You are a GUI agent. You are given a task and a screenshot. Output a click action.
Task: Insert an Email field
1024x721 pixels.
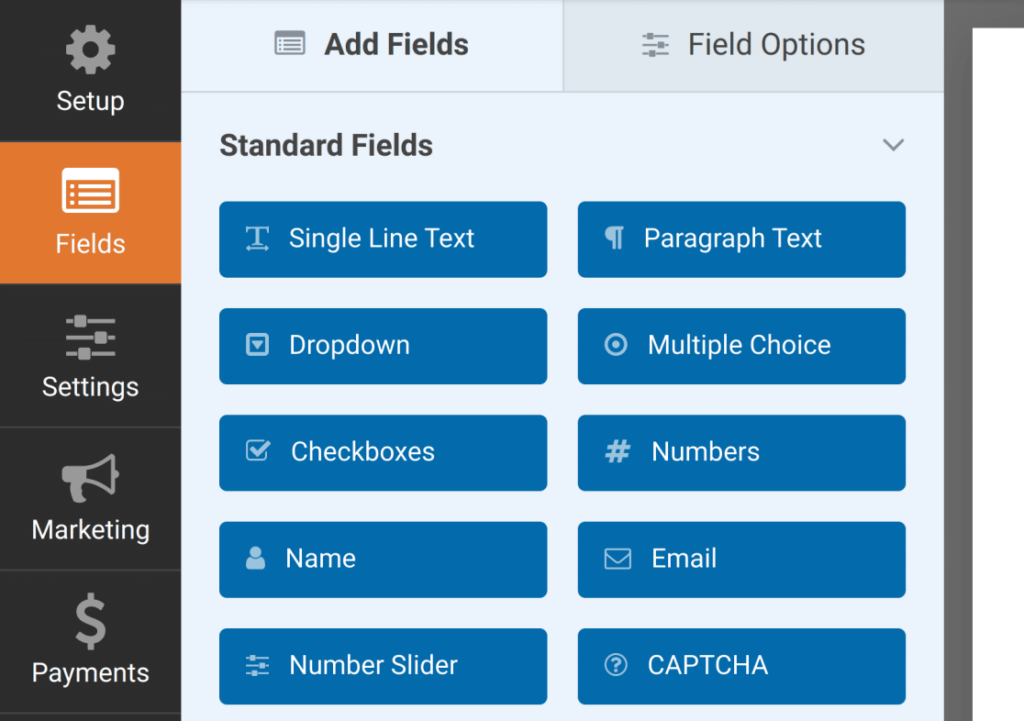(741, 559)
